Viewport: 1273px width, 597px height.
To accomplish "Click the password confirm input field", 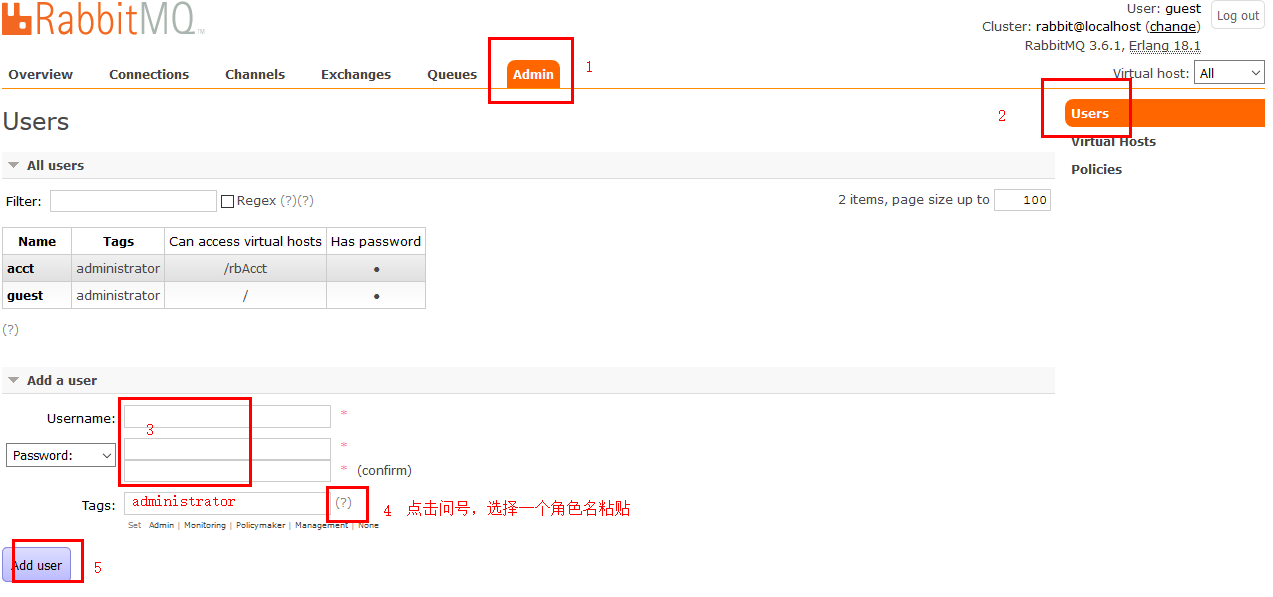I will tap(227, 470).
